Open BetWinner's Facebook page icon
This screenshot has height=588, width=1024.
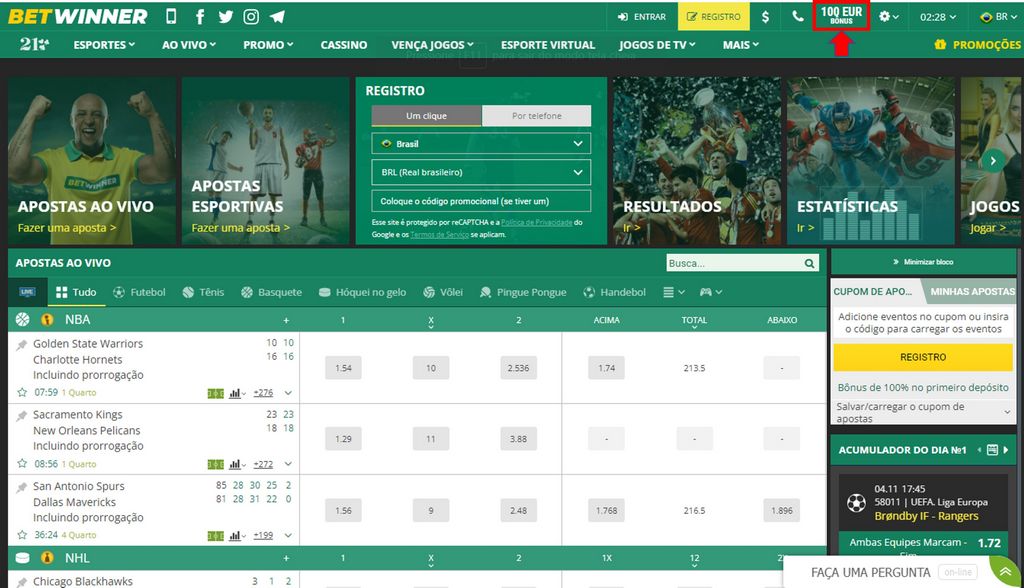(x=200, y=17)
